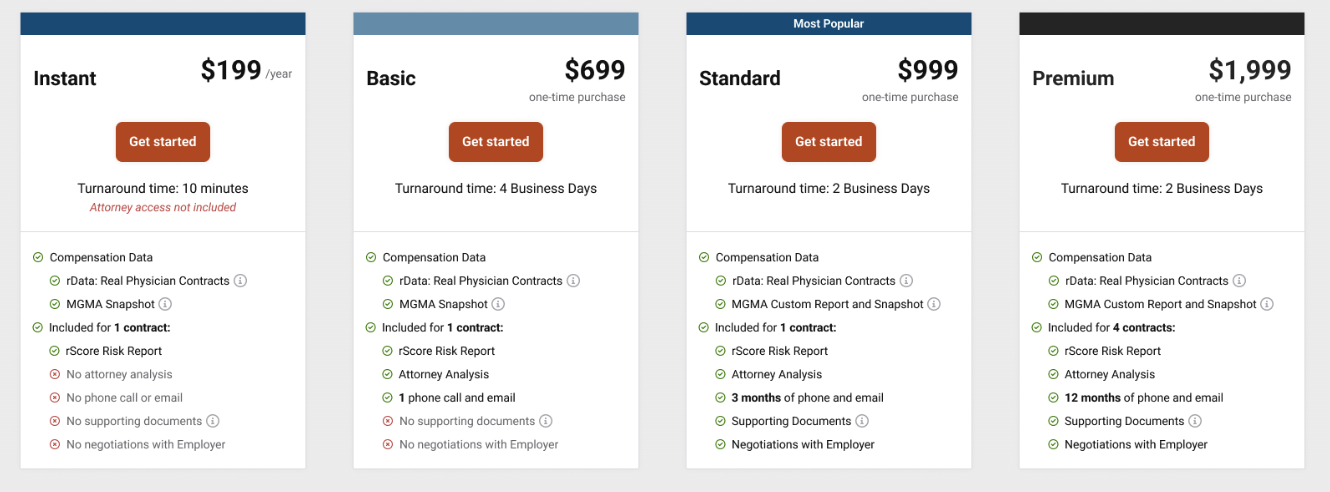Open info icon for Premium MGMA Custom Report
This screenshot has height=492, width=1330.
(1268, 304)
